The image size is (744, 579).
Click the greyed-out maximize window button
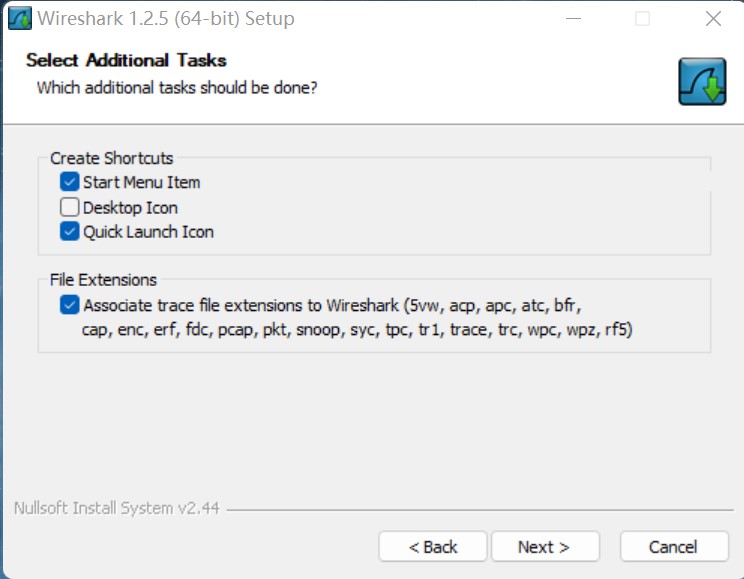(642, 18)
